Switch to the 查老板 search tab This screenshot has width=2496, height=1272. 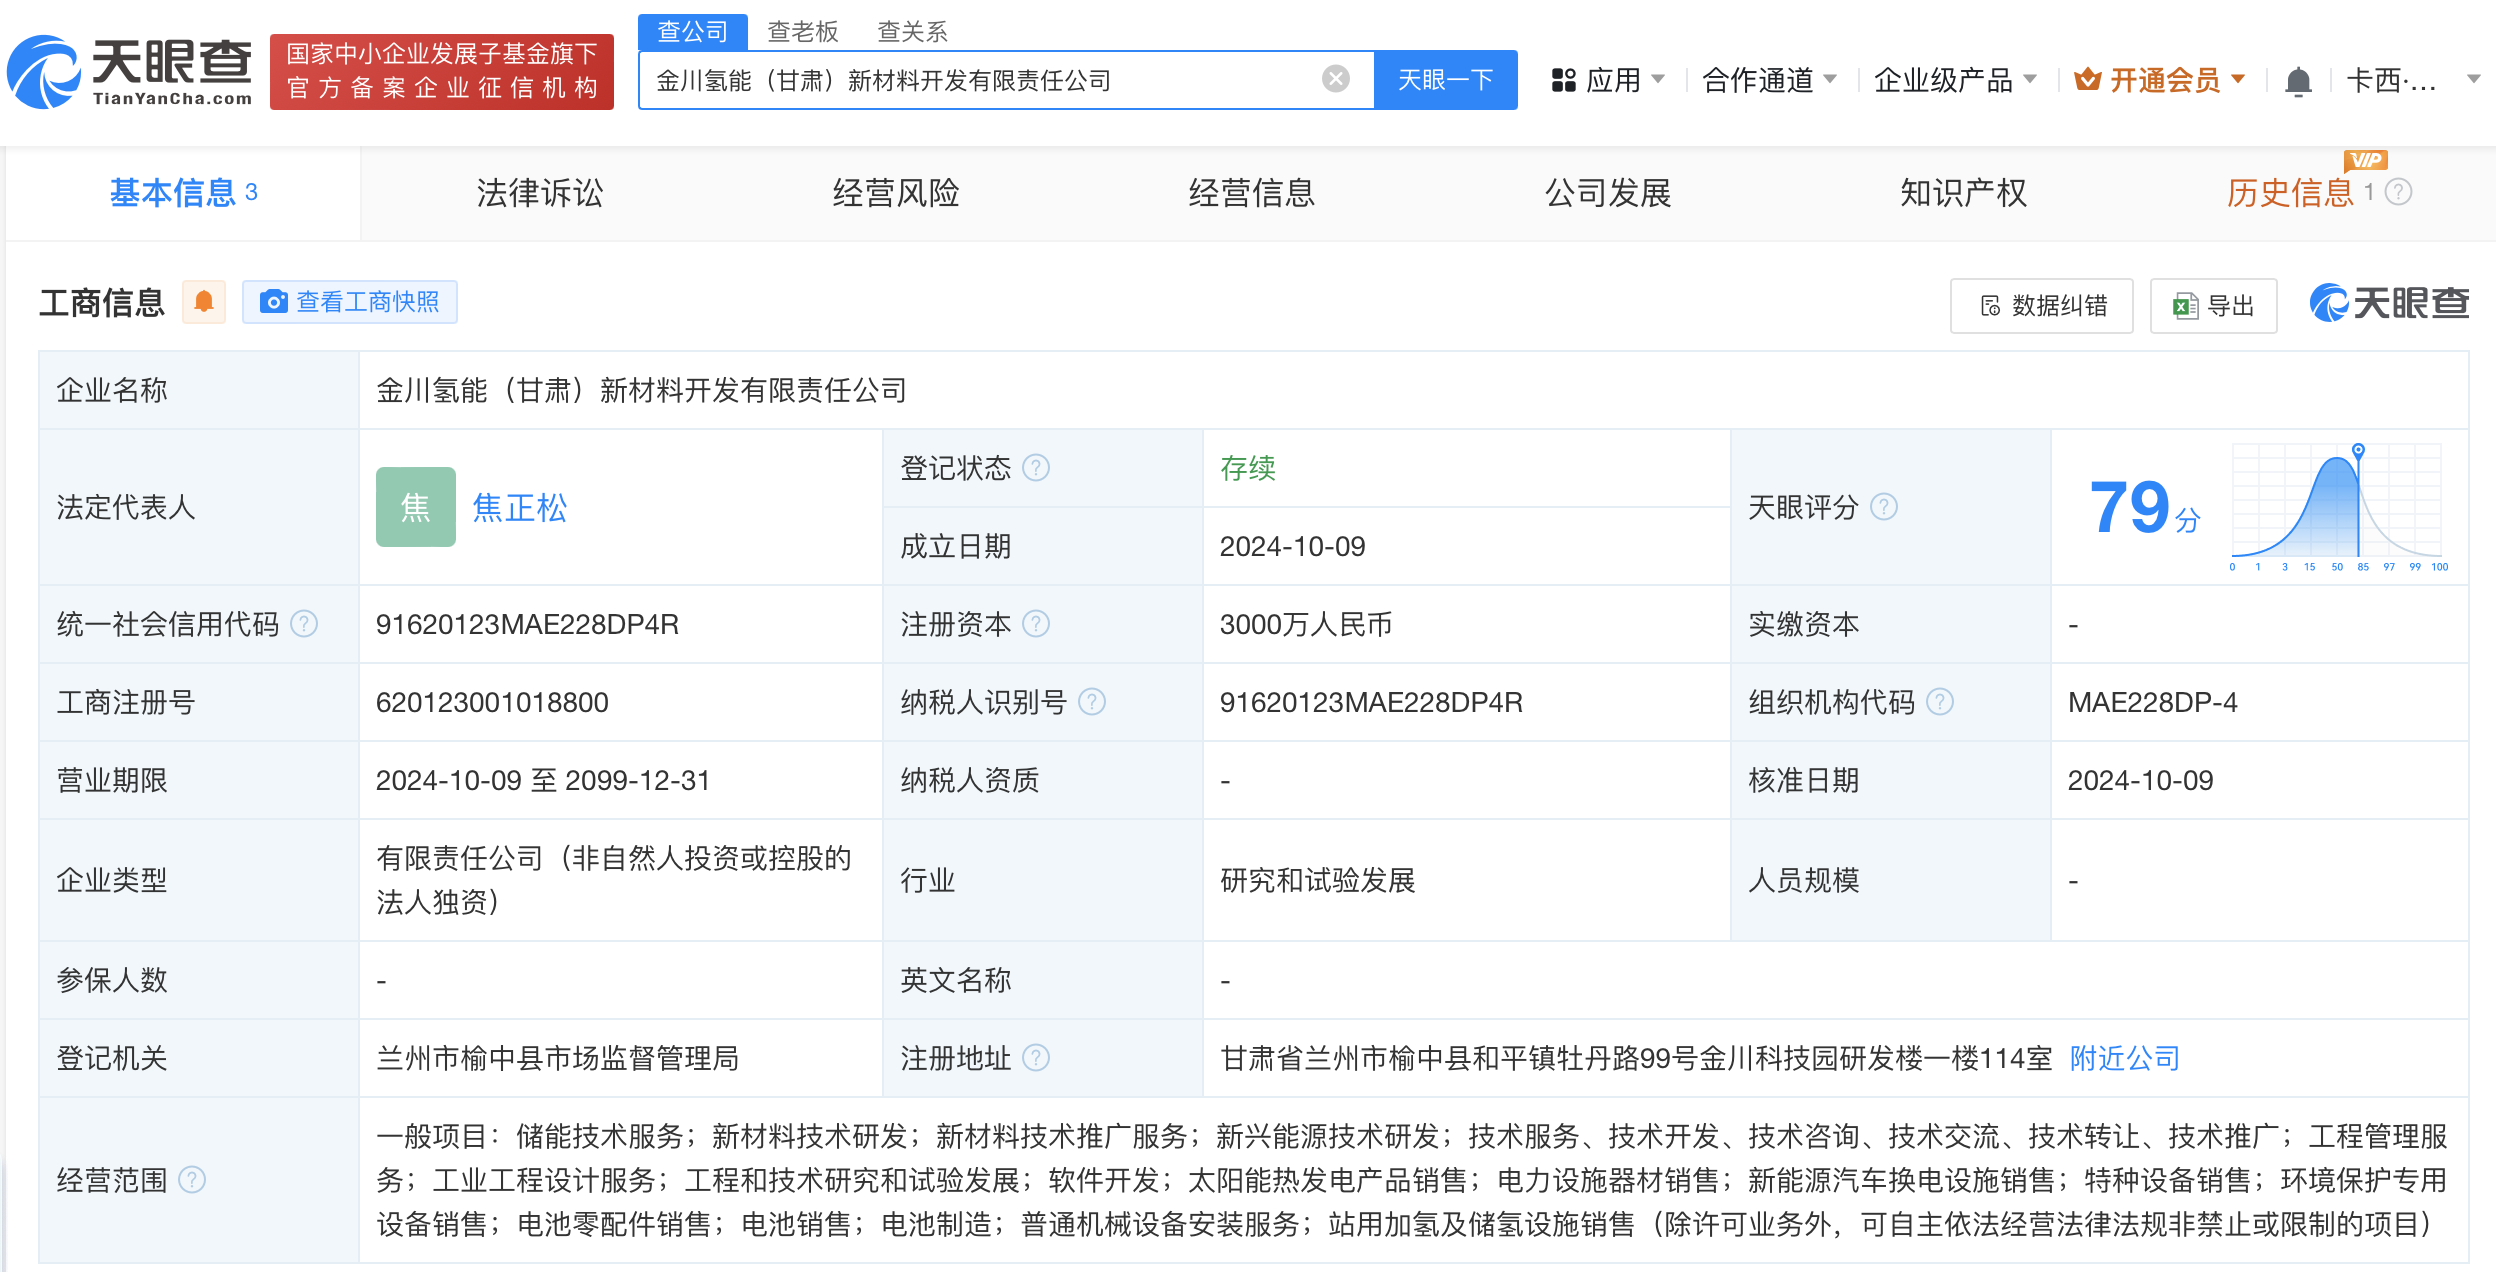click(x=802, y=32)
